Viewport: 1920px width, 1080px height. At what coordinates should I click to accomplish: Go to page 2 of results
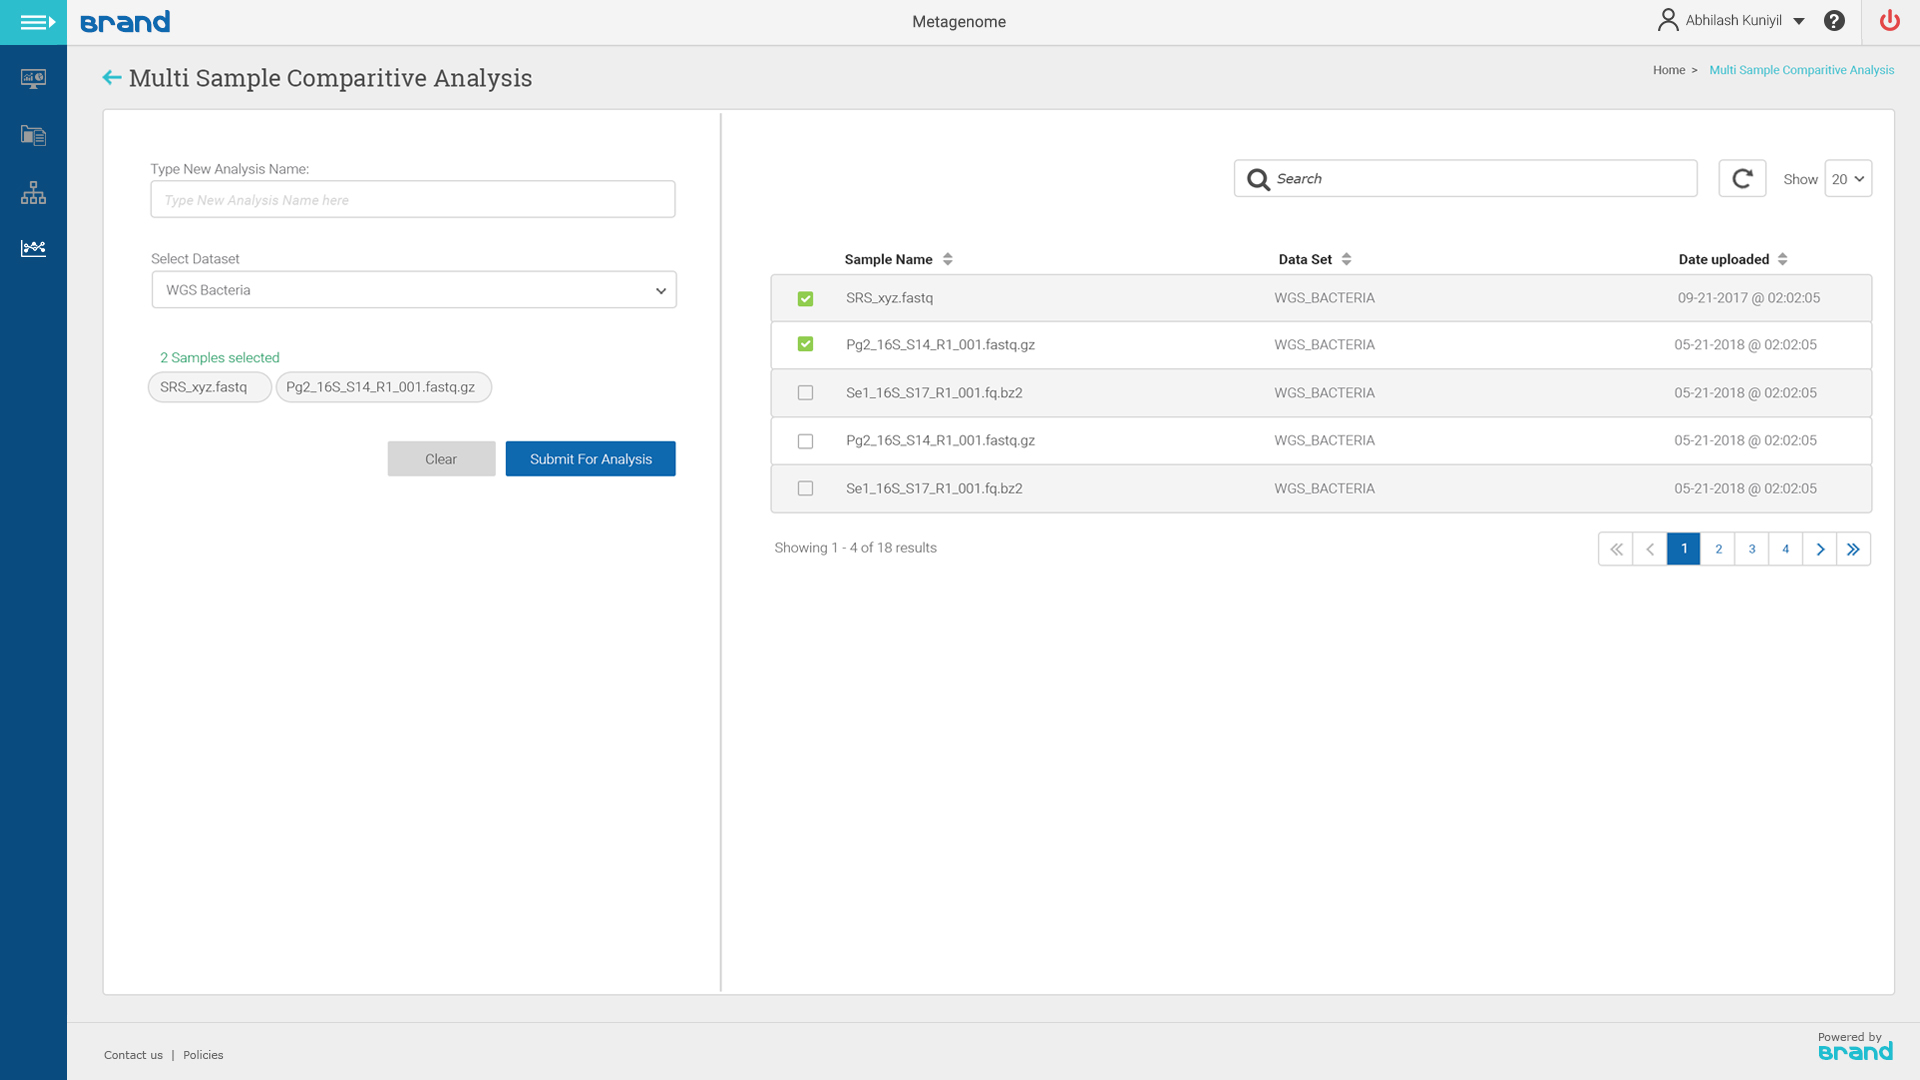coord(1718,549)
